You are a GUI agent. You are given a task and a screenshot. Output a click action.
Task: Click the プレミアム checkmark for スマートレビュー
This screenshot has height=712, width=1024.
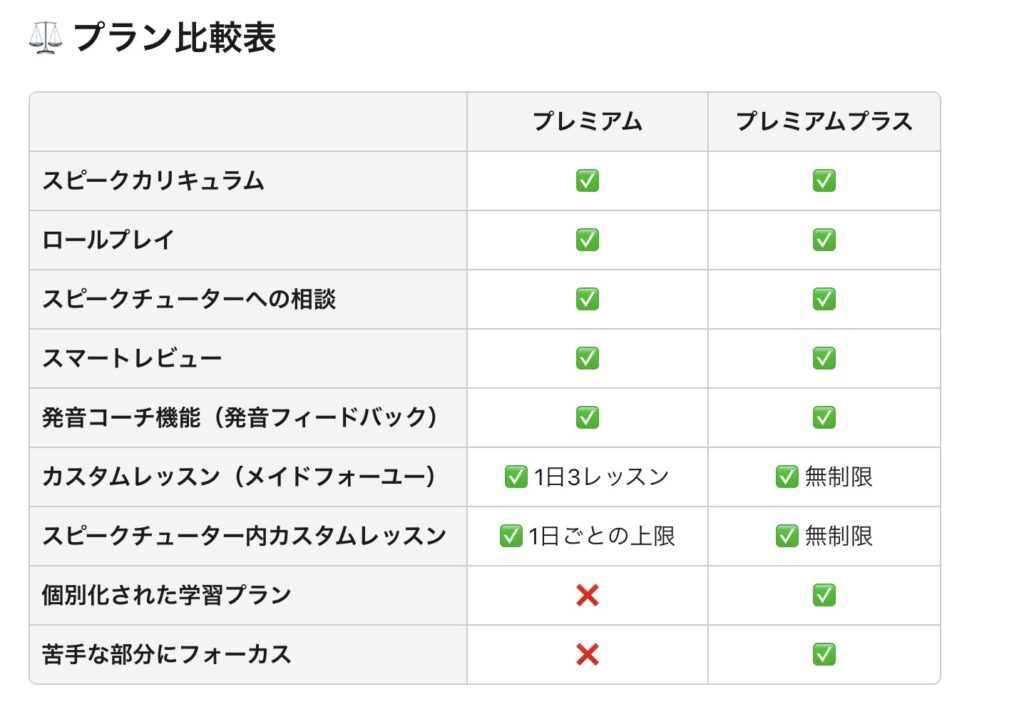(587, 358)
